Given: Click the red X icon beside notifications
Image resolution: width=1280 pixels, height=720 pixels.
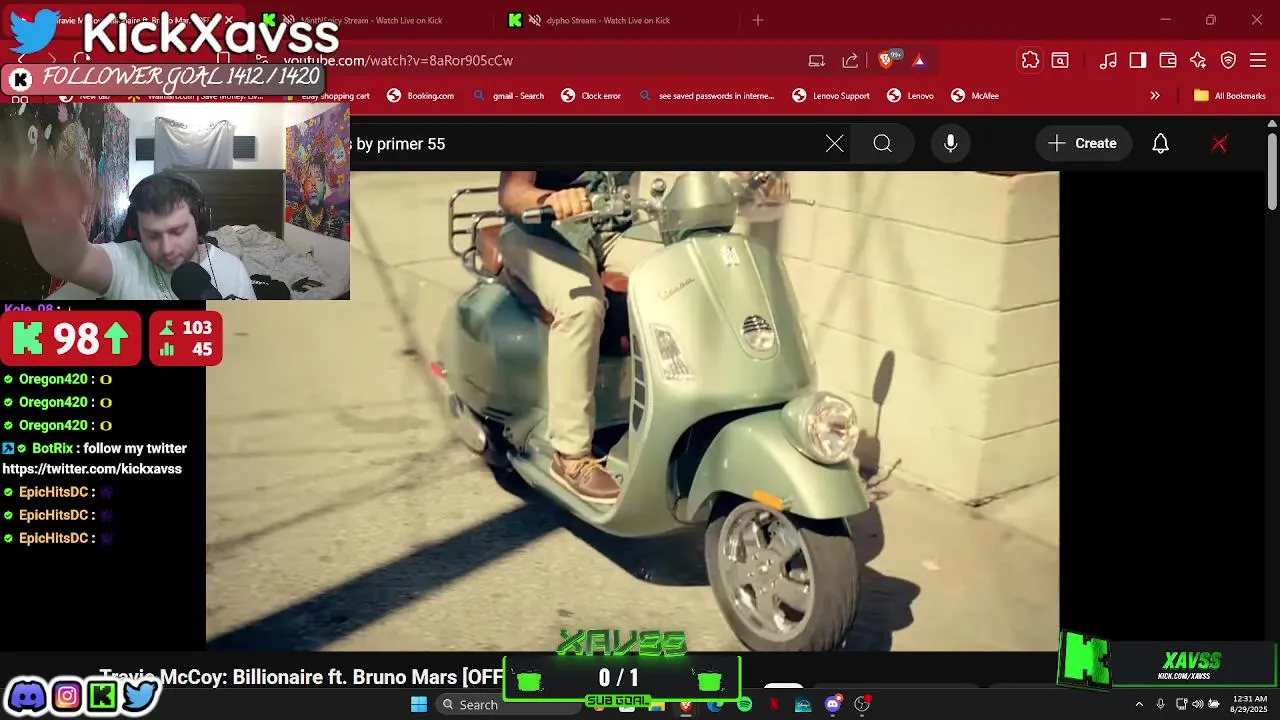Looking at the screenshot, I should (1219, 144).
